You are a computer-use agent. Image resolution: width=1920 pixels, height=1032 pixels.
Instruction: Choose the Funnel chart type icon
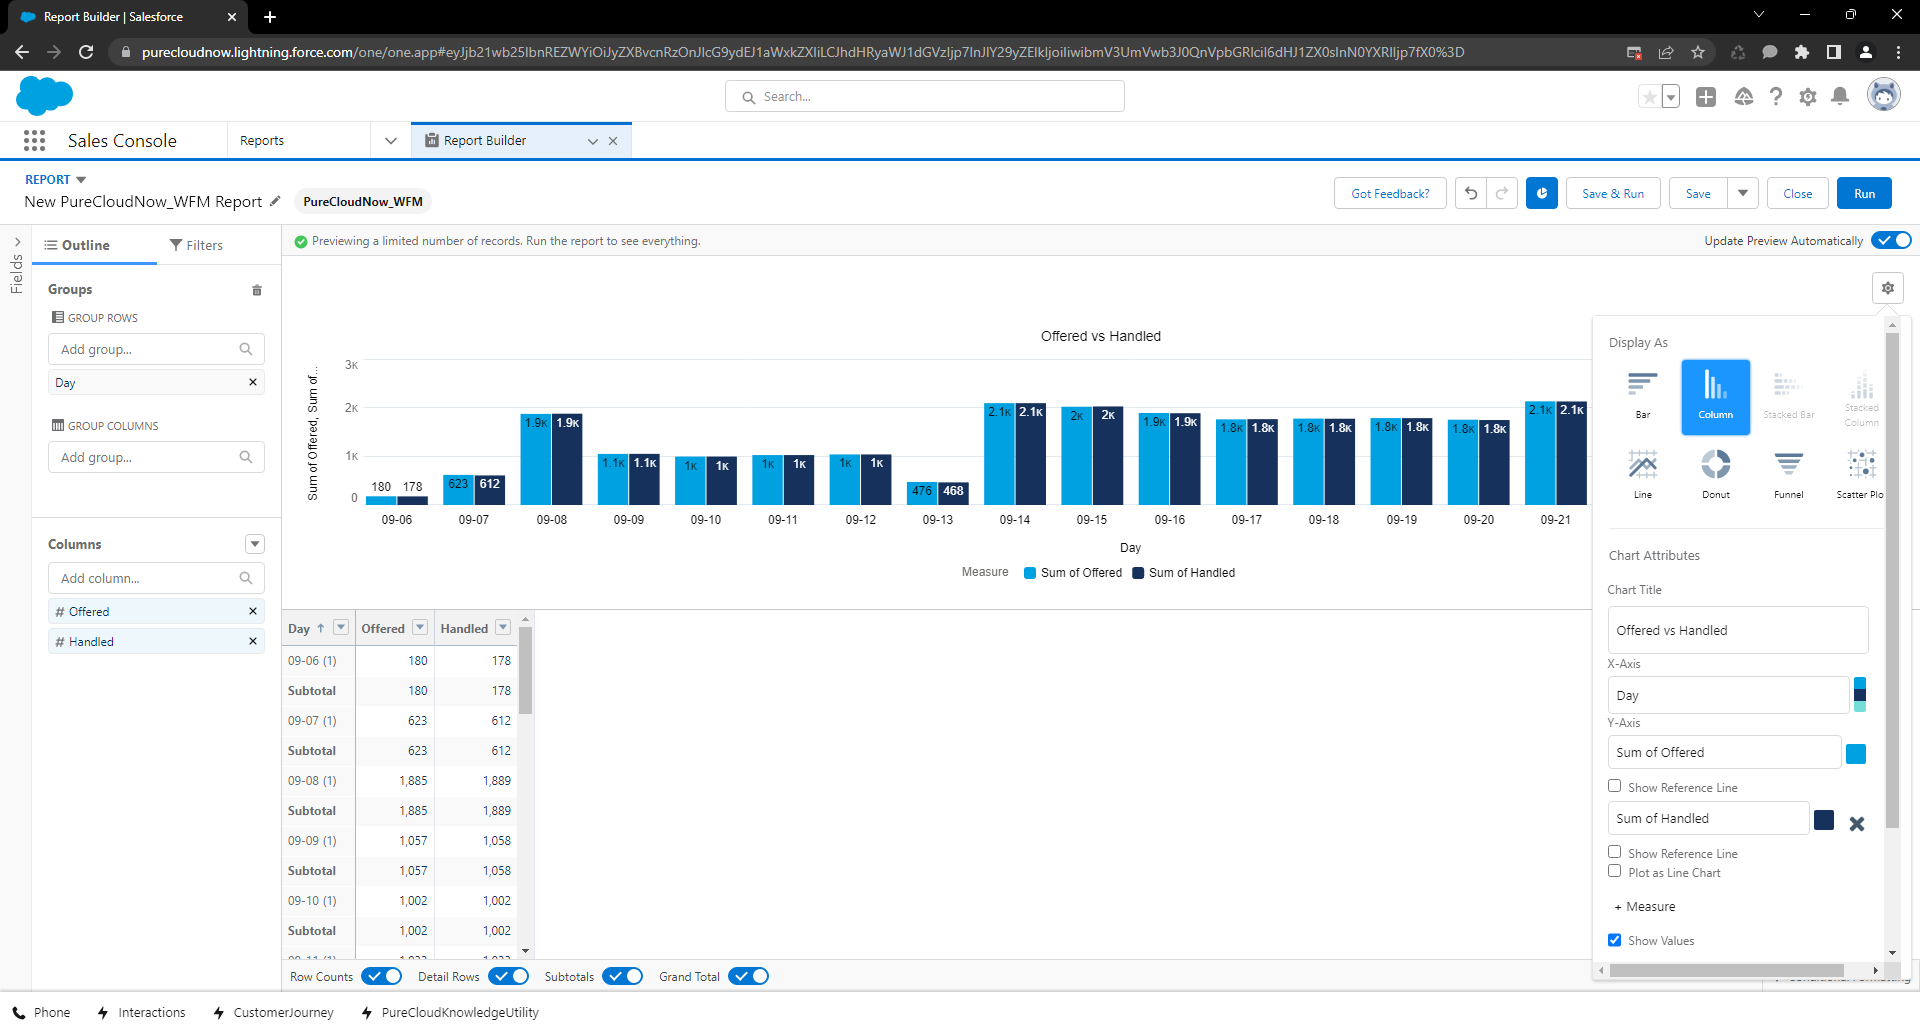1788,466
